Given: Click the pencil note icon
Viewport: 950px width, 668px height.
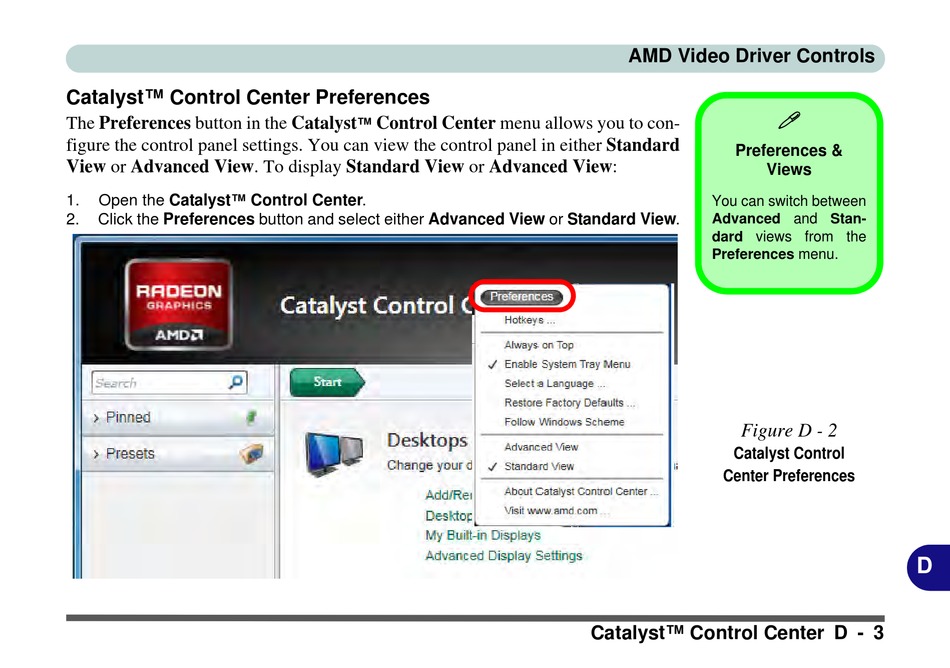Looking at the screenshot, I should 789,121.
